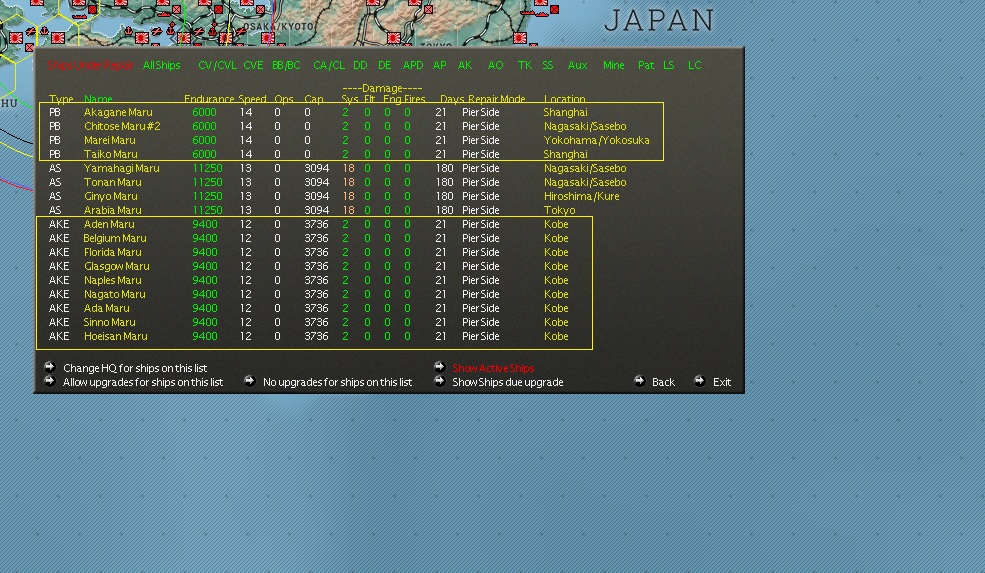Click Change HQ for ships on this list
The height and width of the screenshot is (573, 985).
(x=134, y=368)
